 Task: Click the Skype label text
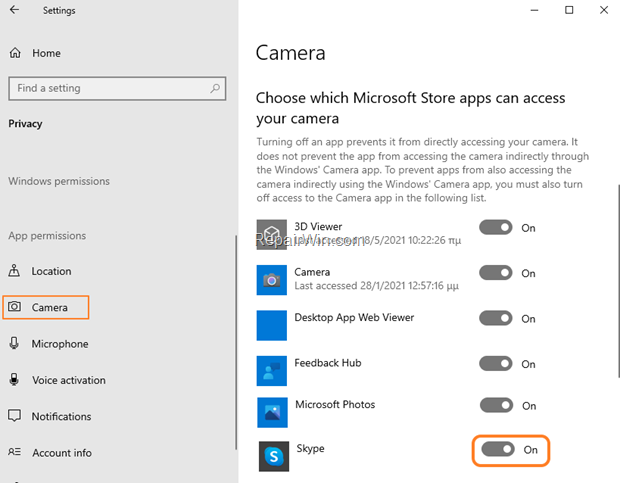click(x=310, y=449)
